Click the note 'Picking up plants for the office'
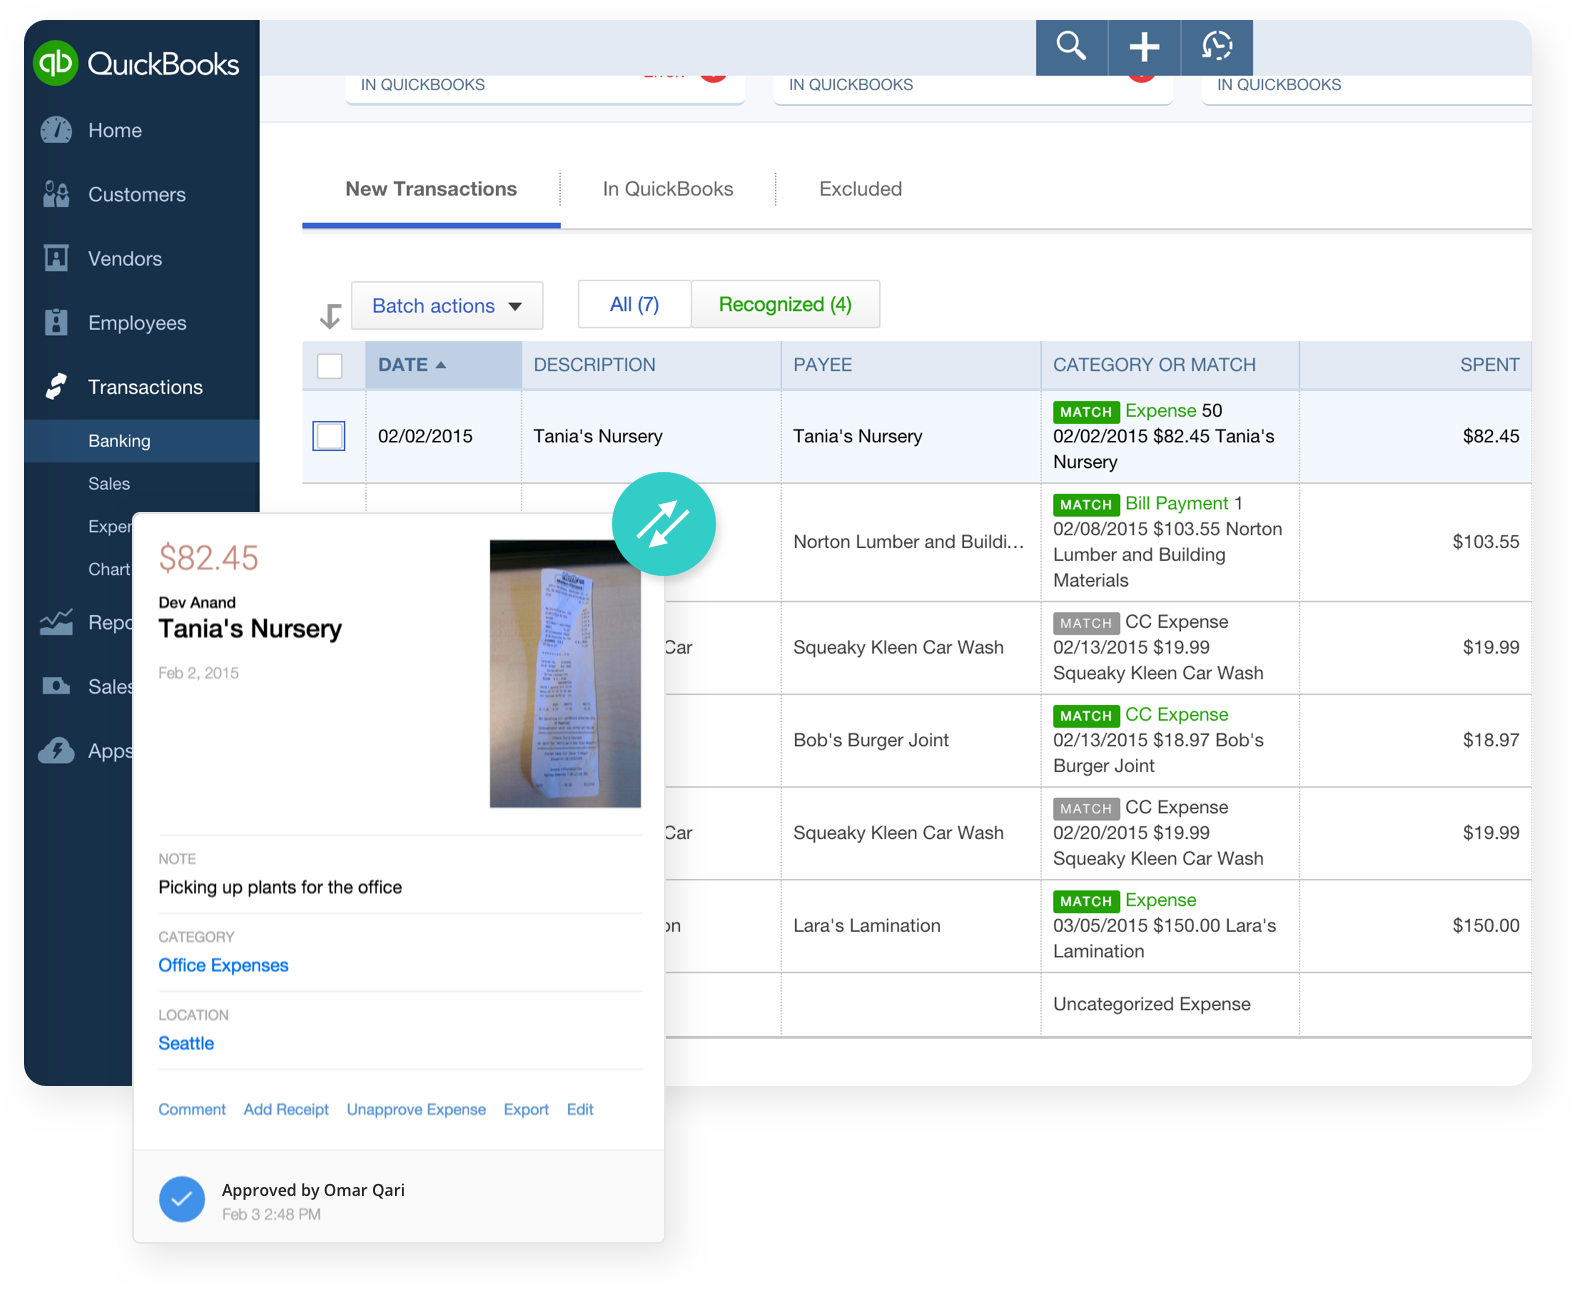Viewport: 1576px width, 1292px height. click(x=280, y=887)
